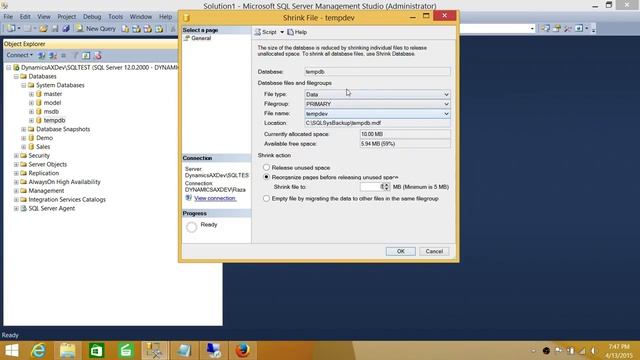The image size is (640, 360).
Task: Open the File type dropdown
Action: (x=377, y=94)
